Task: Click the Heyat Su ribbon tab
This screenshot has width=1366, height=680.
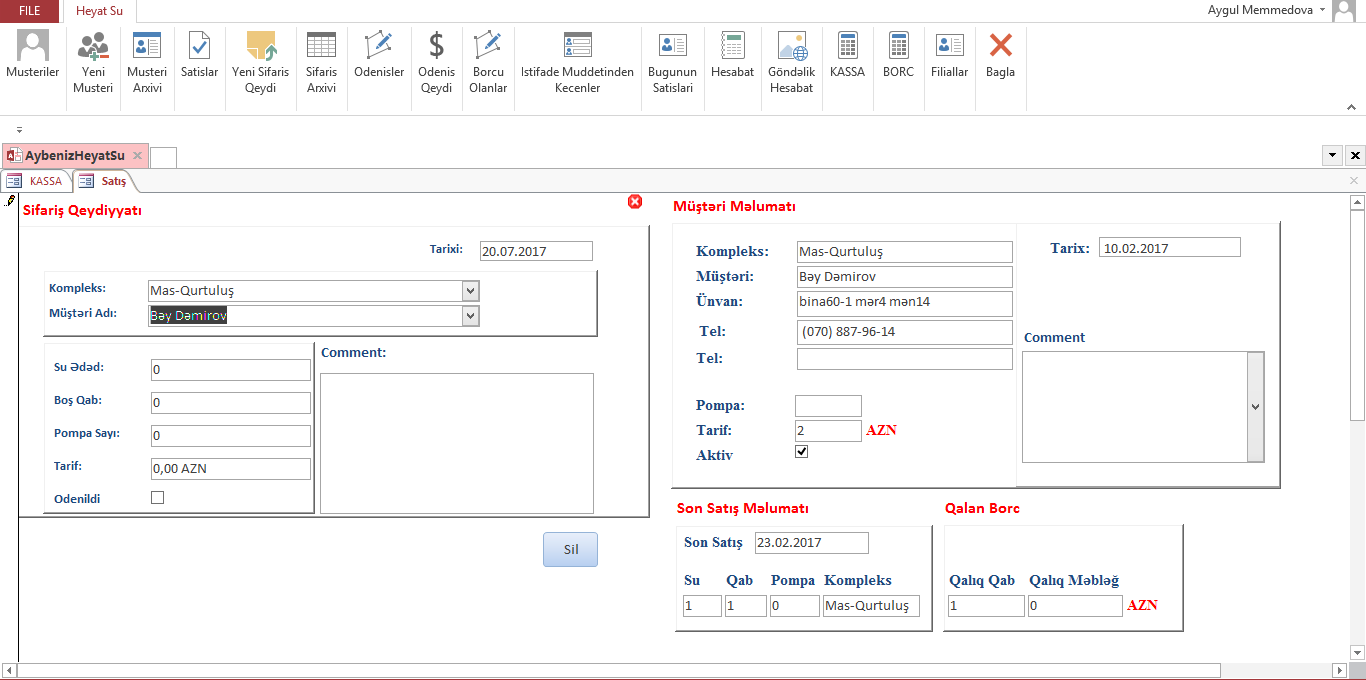Action: 100,11
